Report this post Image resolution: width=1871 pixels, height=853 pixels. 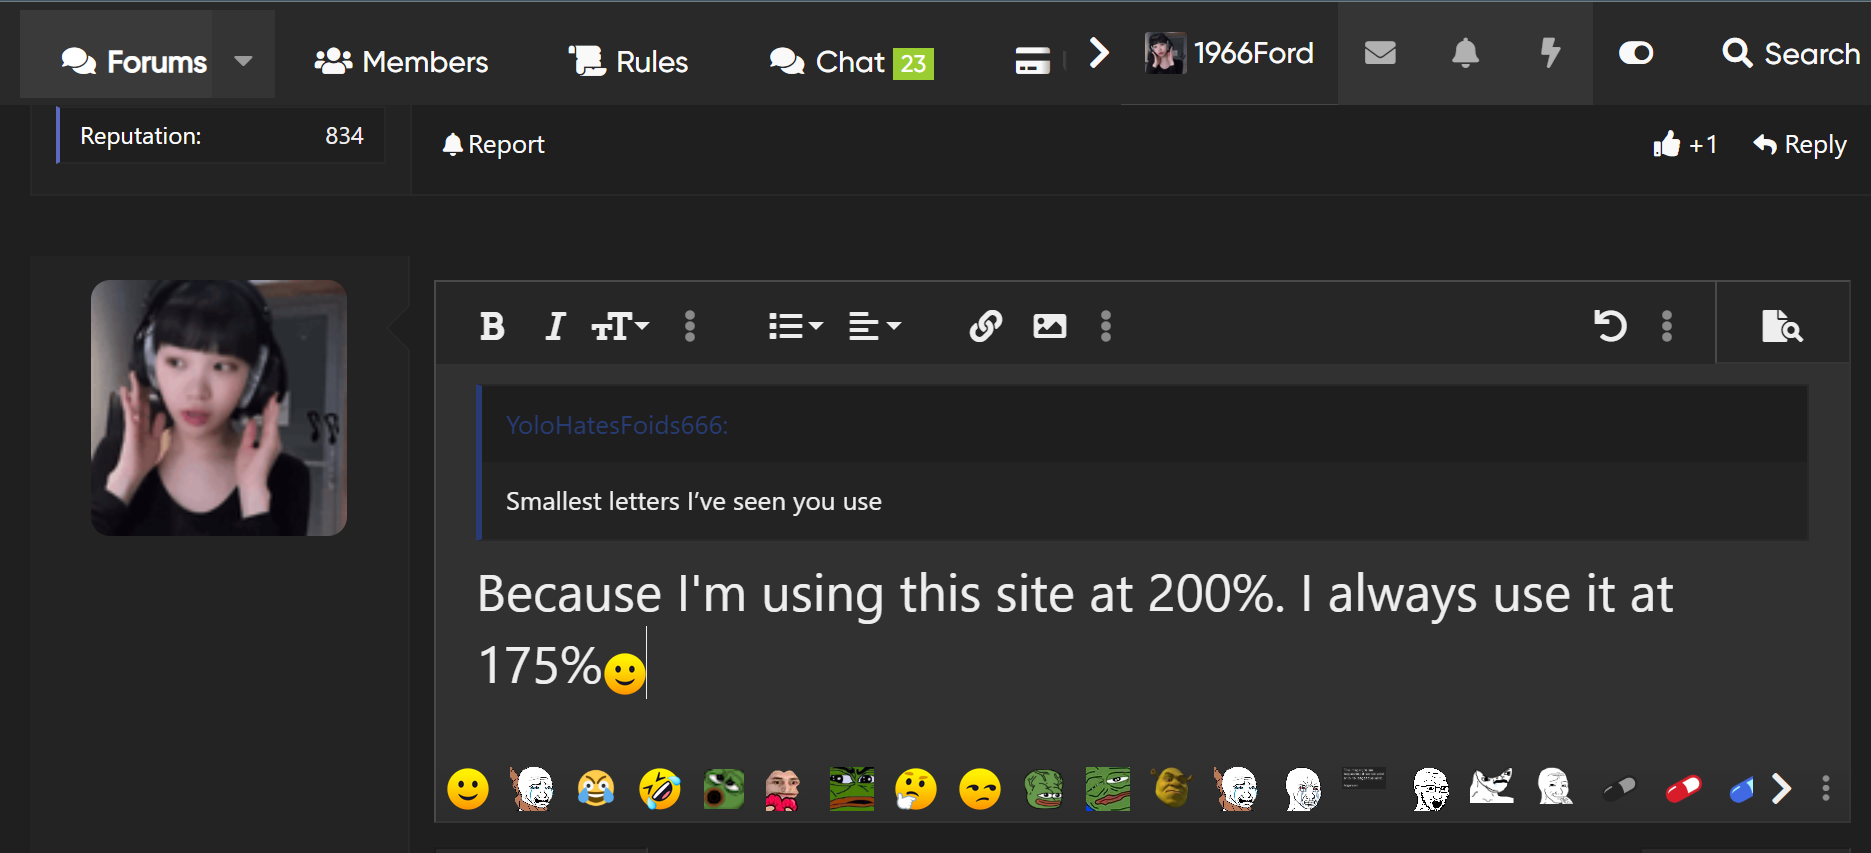tap(494, 145)
